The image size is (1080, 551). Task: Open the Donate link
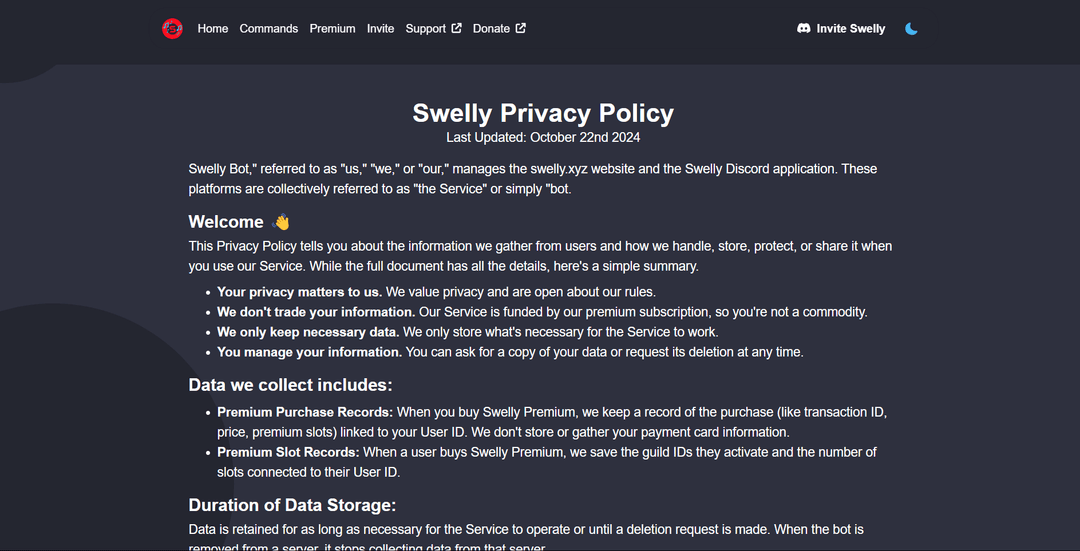tap(491, 29)
